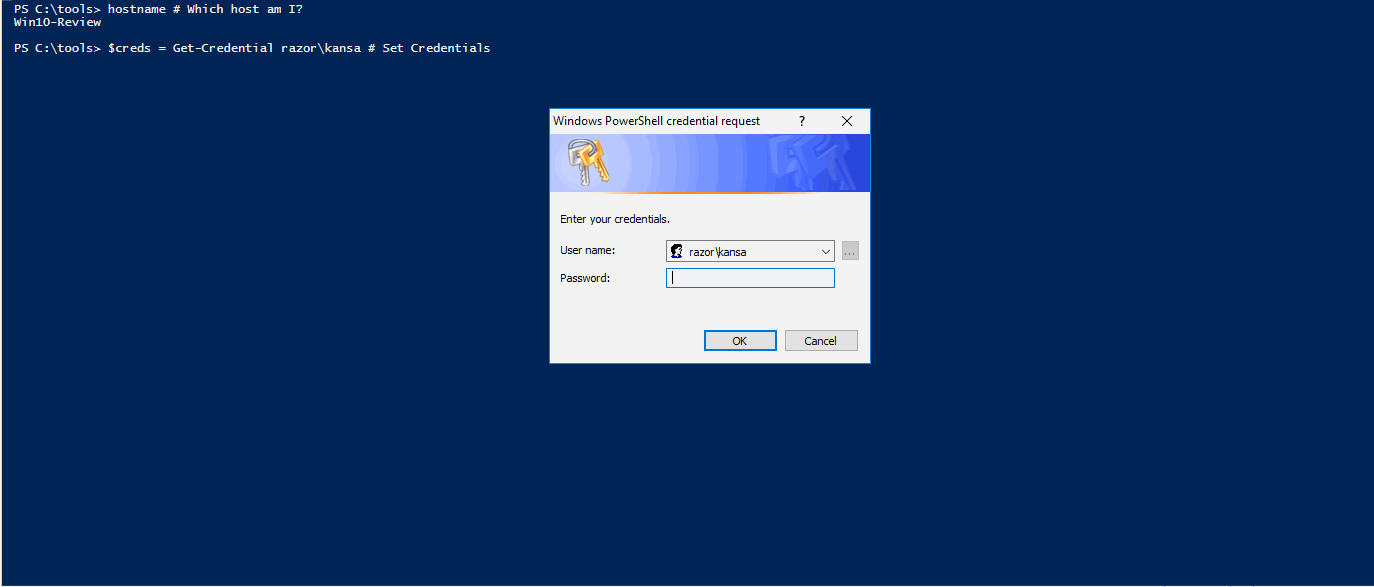Click the OK button in credential dialog
The image size is (1374, 587).
tap(740, 341)
